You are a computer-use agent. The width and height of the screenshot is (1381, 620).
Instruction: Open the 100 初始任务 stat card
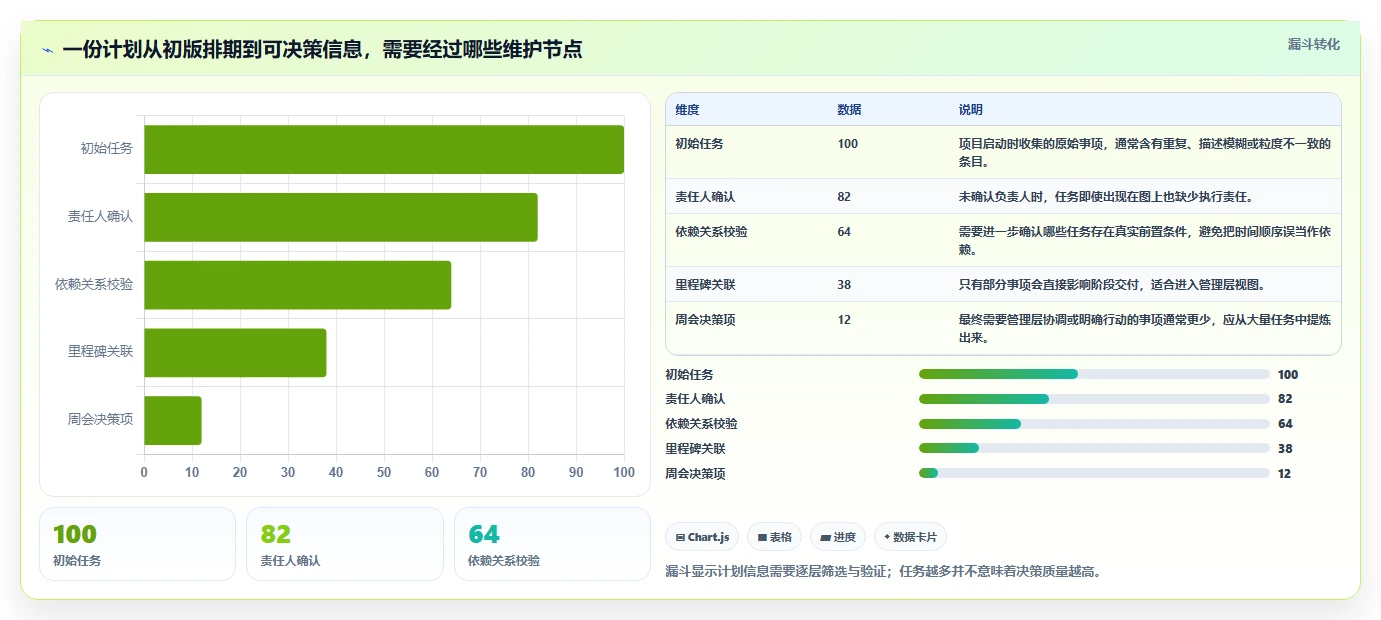point(137,544)
